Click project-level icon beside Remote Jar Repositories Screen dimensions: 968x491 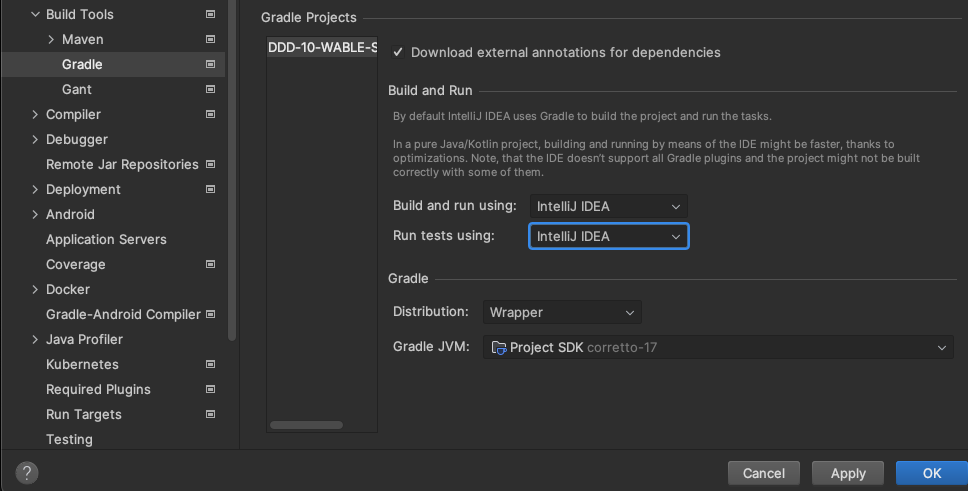click(x=211, y=164)
